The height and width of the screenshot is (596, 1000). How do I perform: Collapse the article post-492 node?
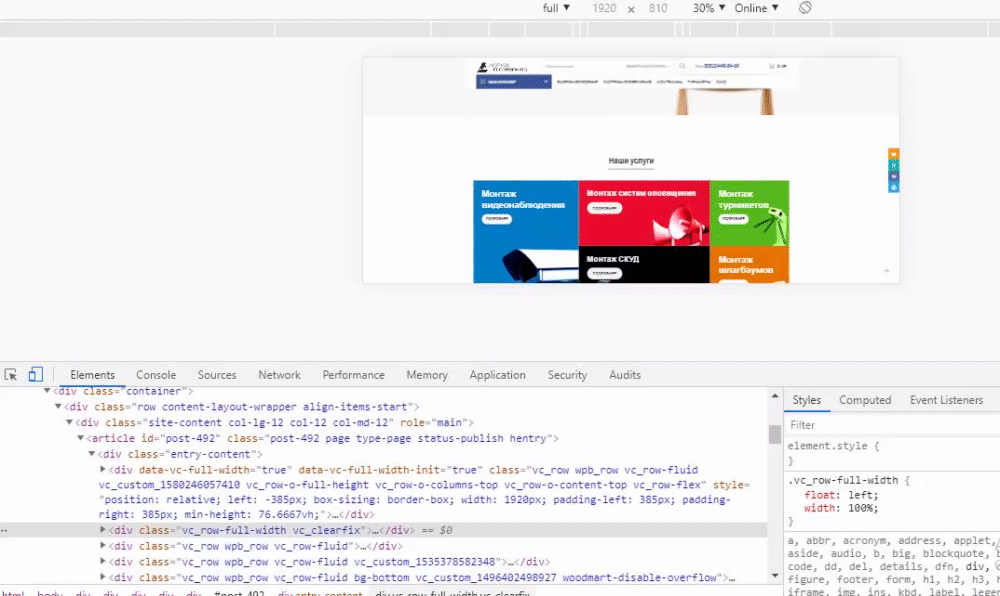click(81, 439)
